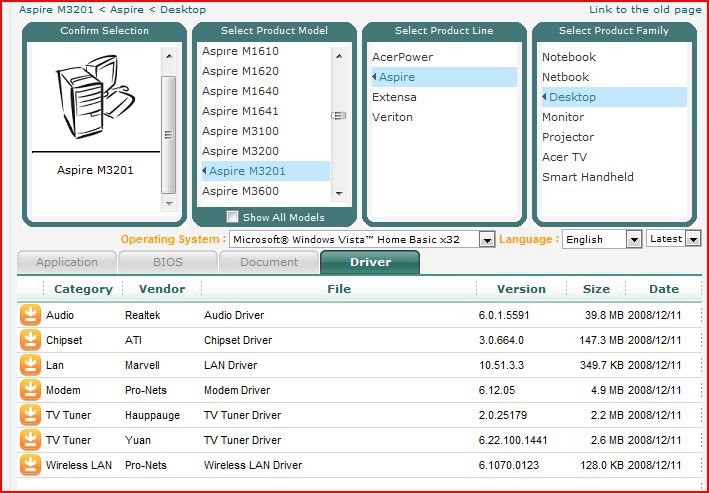The height and width of the screenshot is (493, 709).
Task: Switch to the BIOS tab
Action: pos(168,262)
